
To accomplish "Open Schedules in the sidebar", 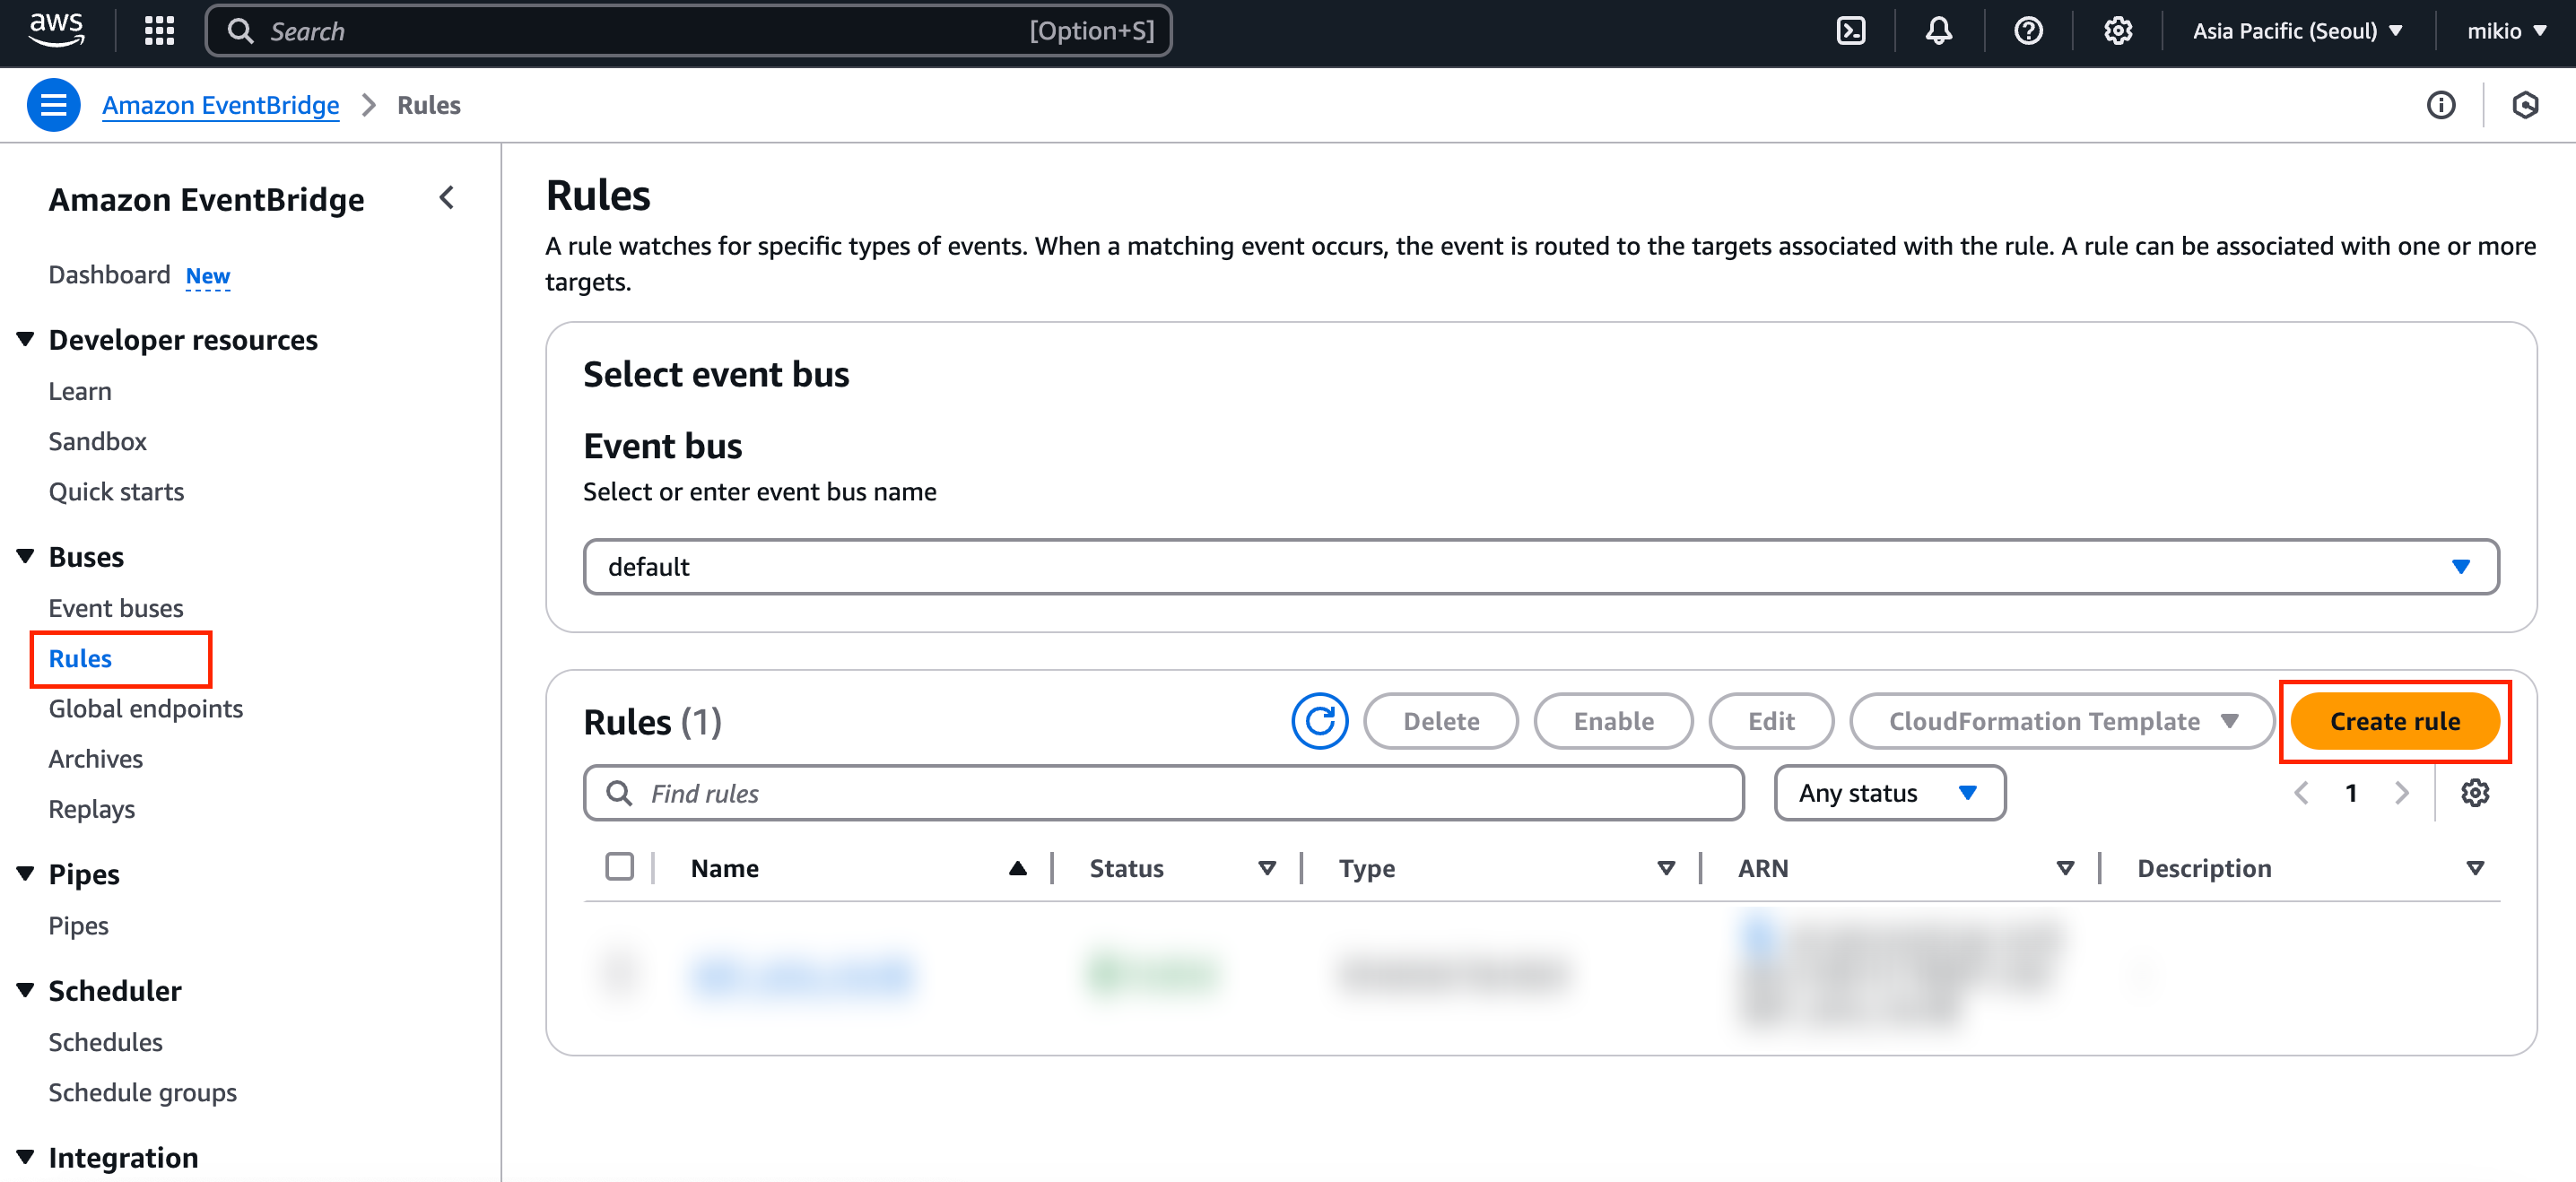I will 105,1042.
